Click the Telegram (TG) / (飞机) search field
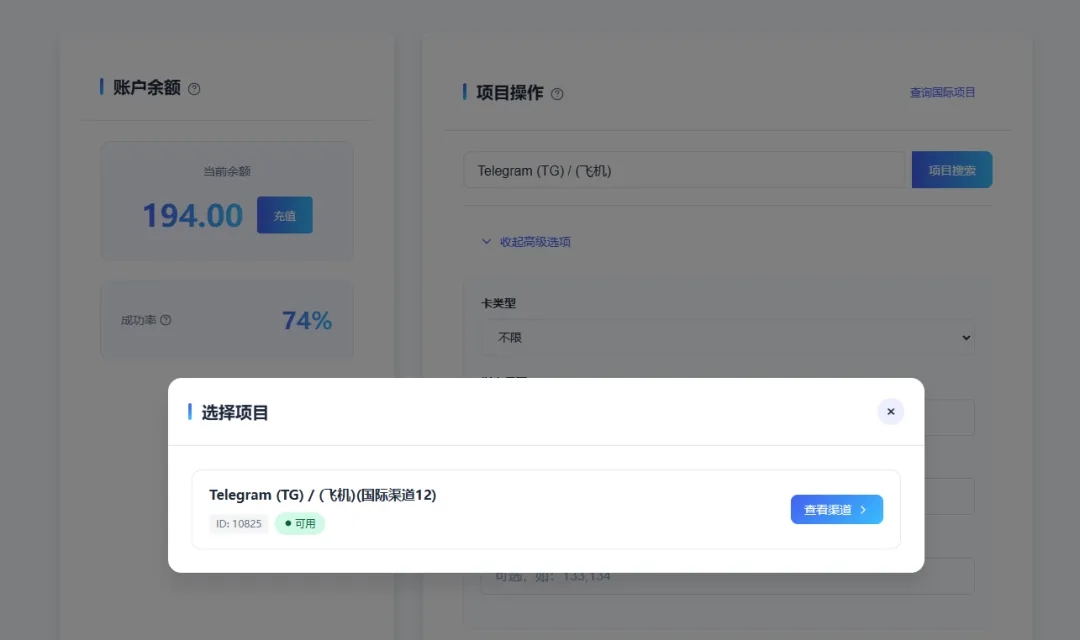1080x640 pixels. (684, 170)
